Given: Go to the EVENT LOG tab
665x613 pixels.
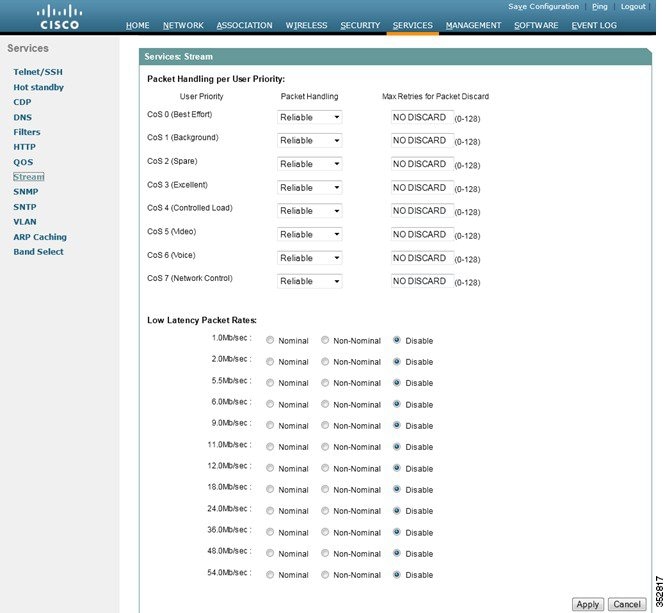Looking at the screenshot, I should (x=594, y=25).
